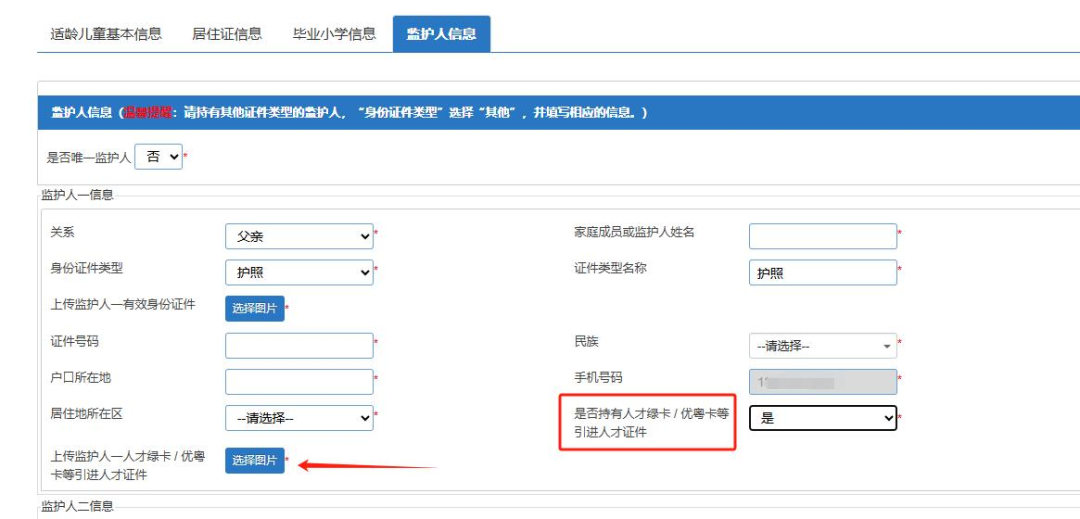Click the 监护人二信息 section heading

[77, 507]
